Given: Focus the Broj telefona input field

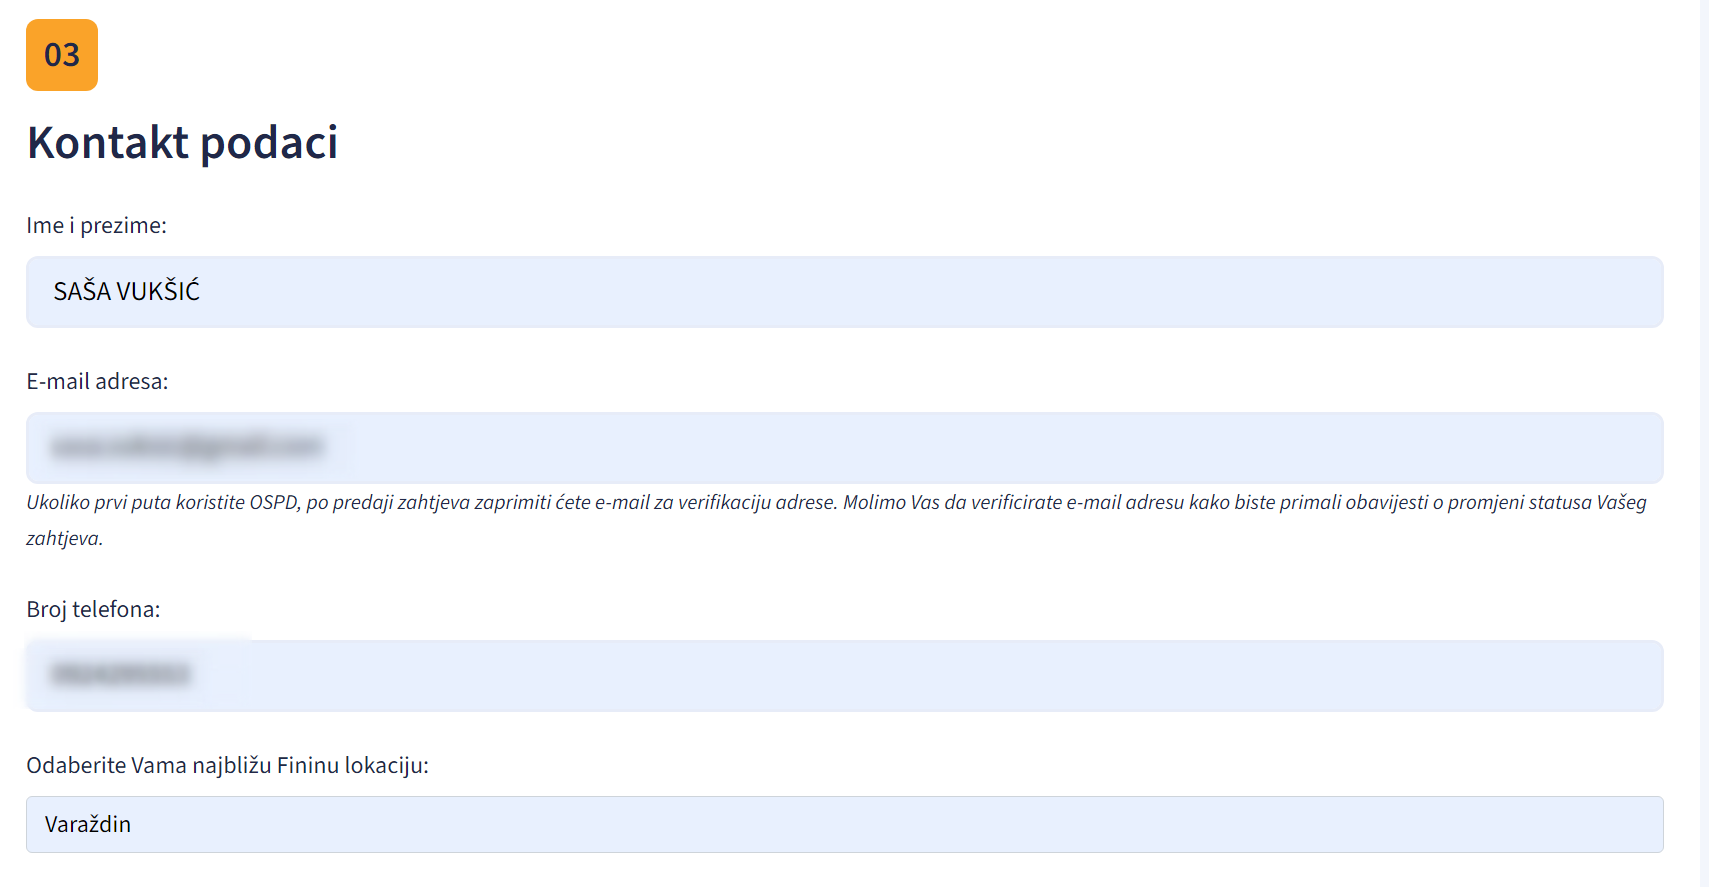Looking at the screenshot, I should pos(844,676).
